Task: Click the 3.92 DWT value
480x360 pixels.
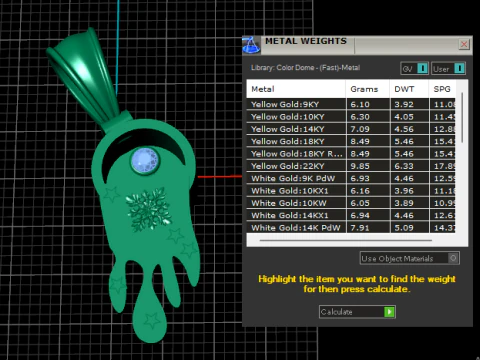Action: [x=404, y=104]
